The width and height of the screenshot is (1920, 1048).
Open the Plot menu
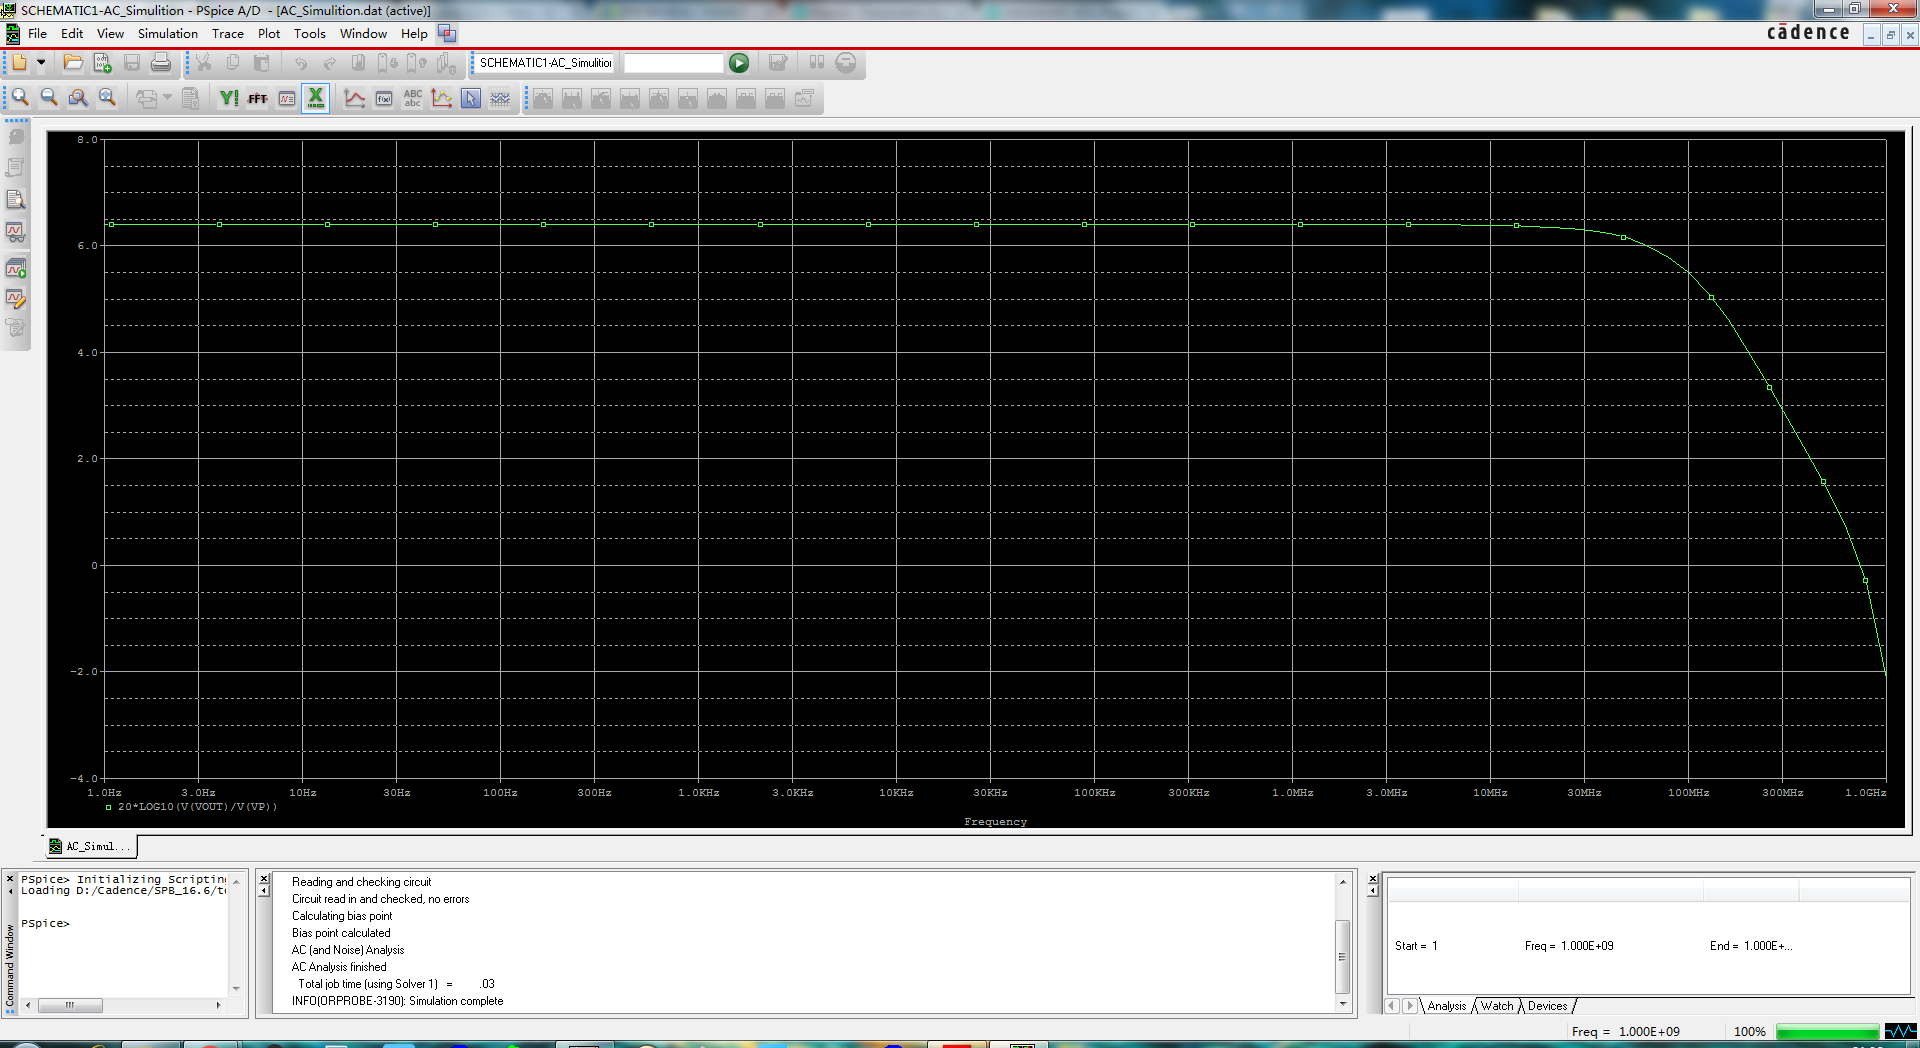point(269,34)
